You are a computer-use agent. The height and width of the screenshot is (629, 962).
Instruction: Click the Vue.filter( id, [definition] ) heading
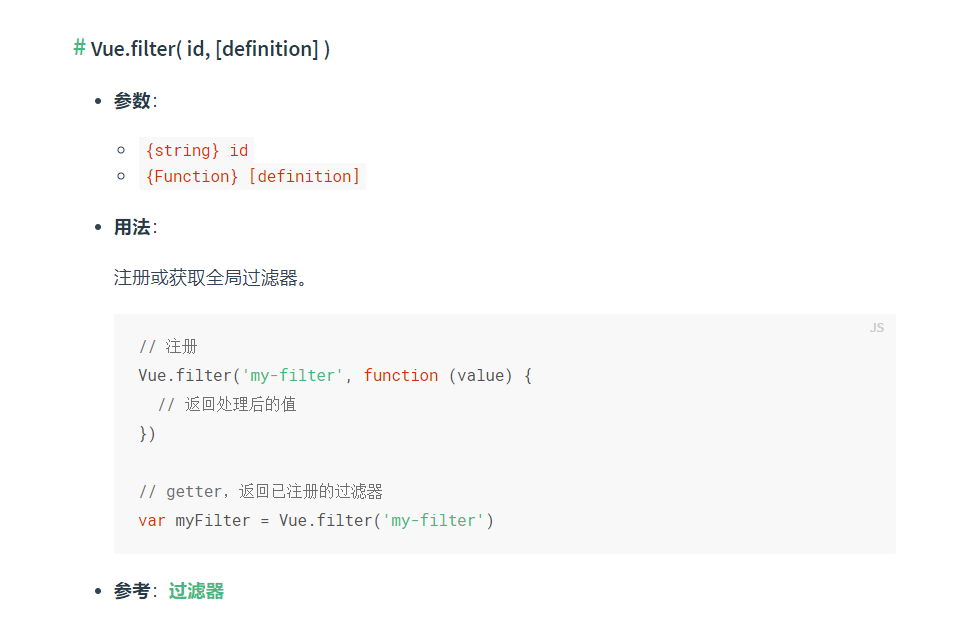coord(210,48)
